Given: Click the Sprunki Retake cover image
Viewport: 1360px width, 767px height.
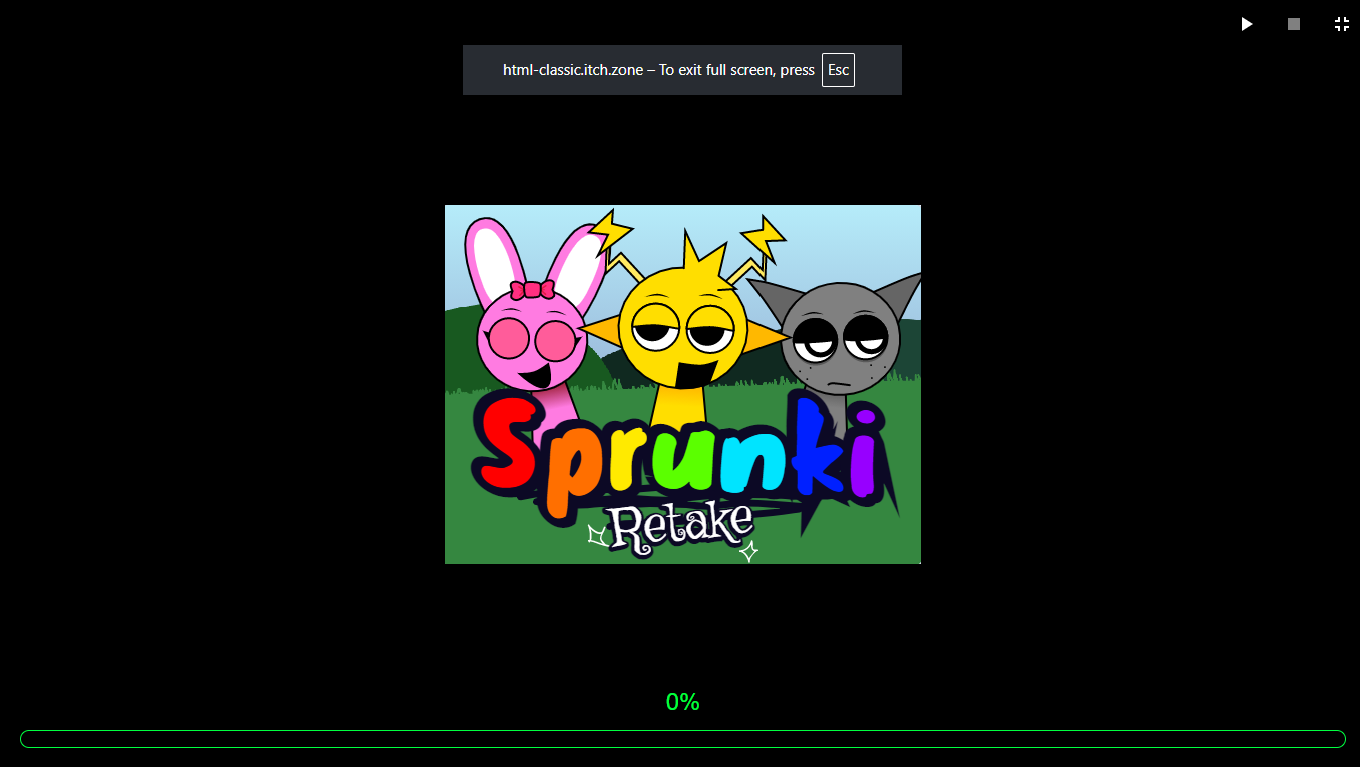Looking at the screenshot, I should coord(683,384).
